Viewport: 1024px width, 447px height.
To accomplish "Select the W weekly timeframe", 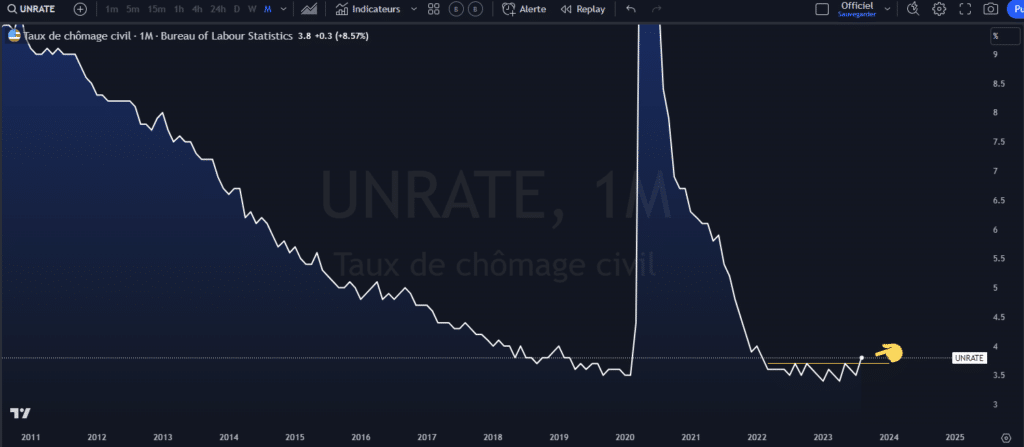I will coord(251,9).
